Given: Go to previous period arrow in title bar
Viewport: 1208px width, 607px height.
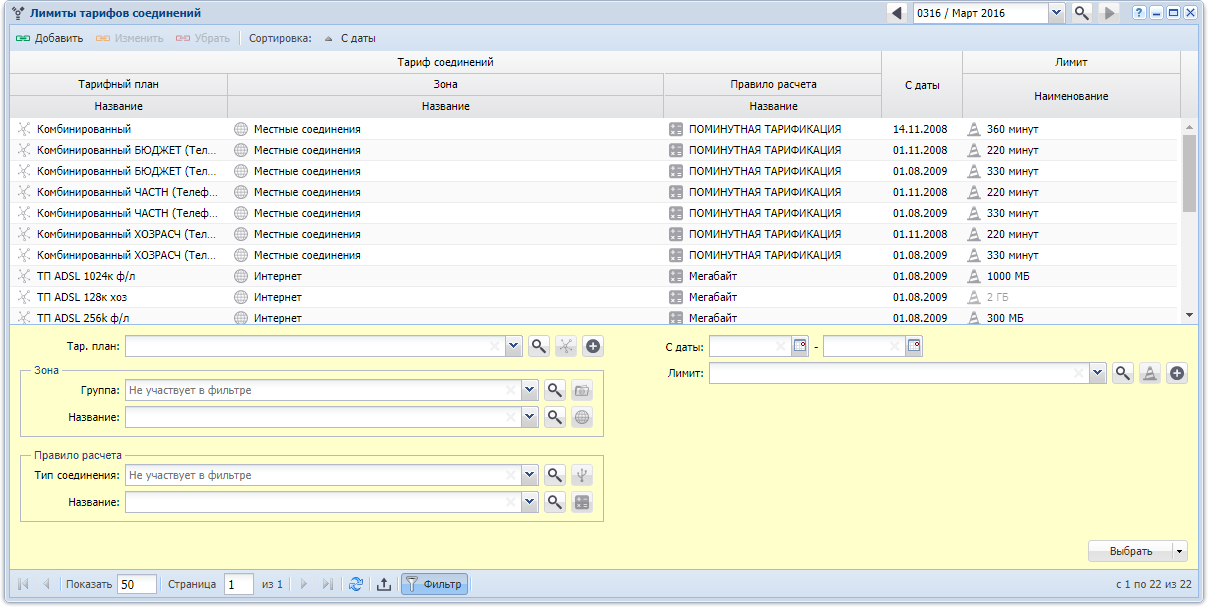Looking at the screenshot, I should (x=897, y=13).
